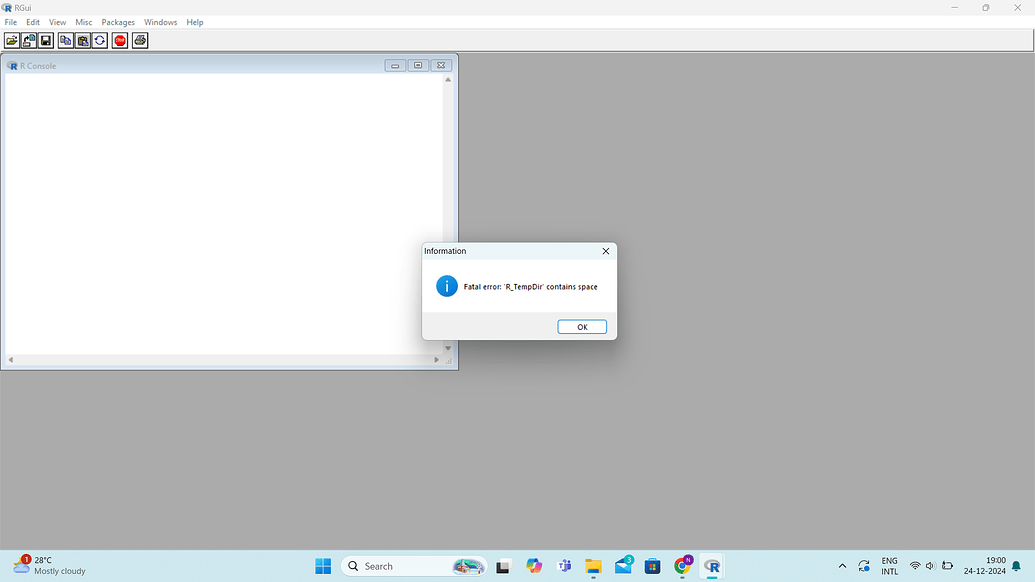The height and width of the screenshot is (582, 1035).
Task: Open the Help menu
Action: pos(195,22)
